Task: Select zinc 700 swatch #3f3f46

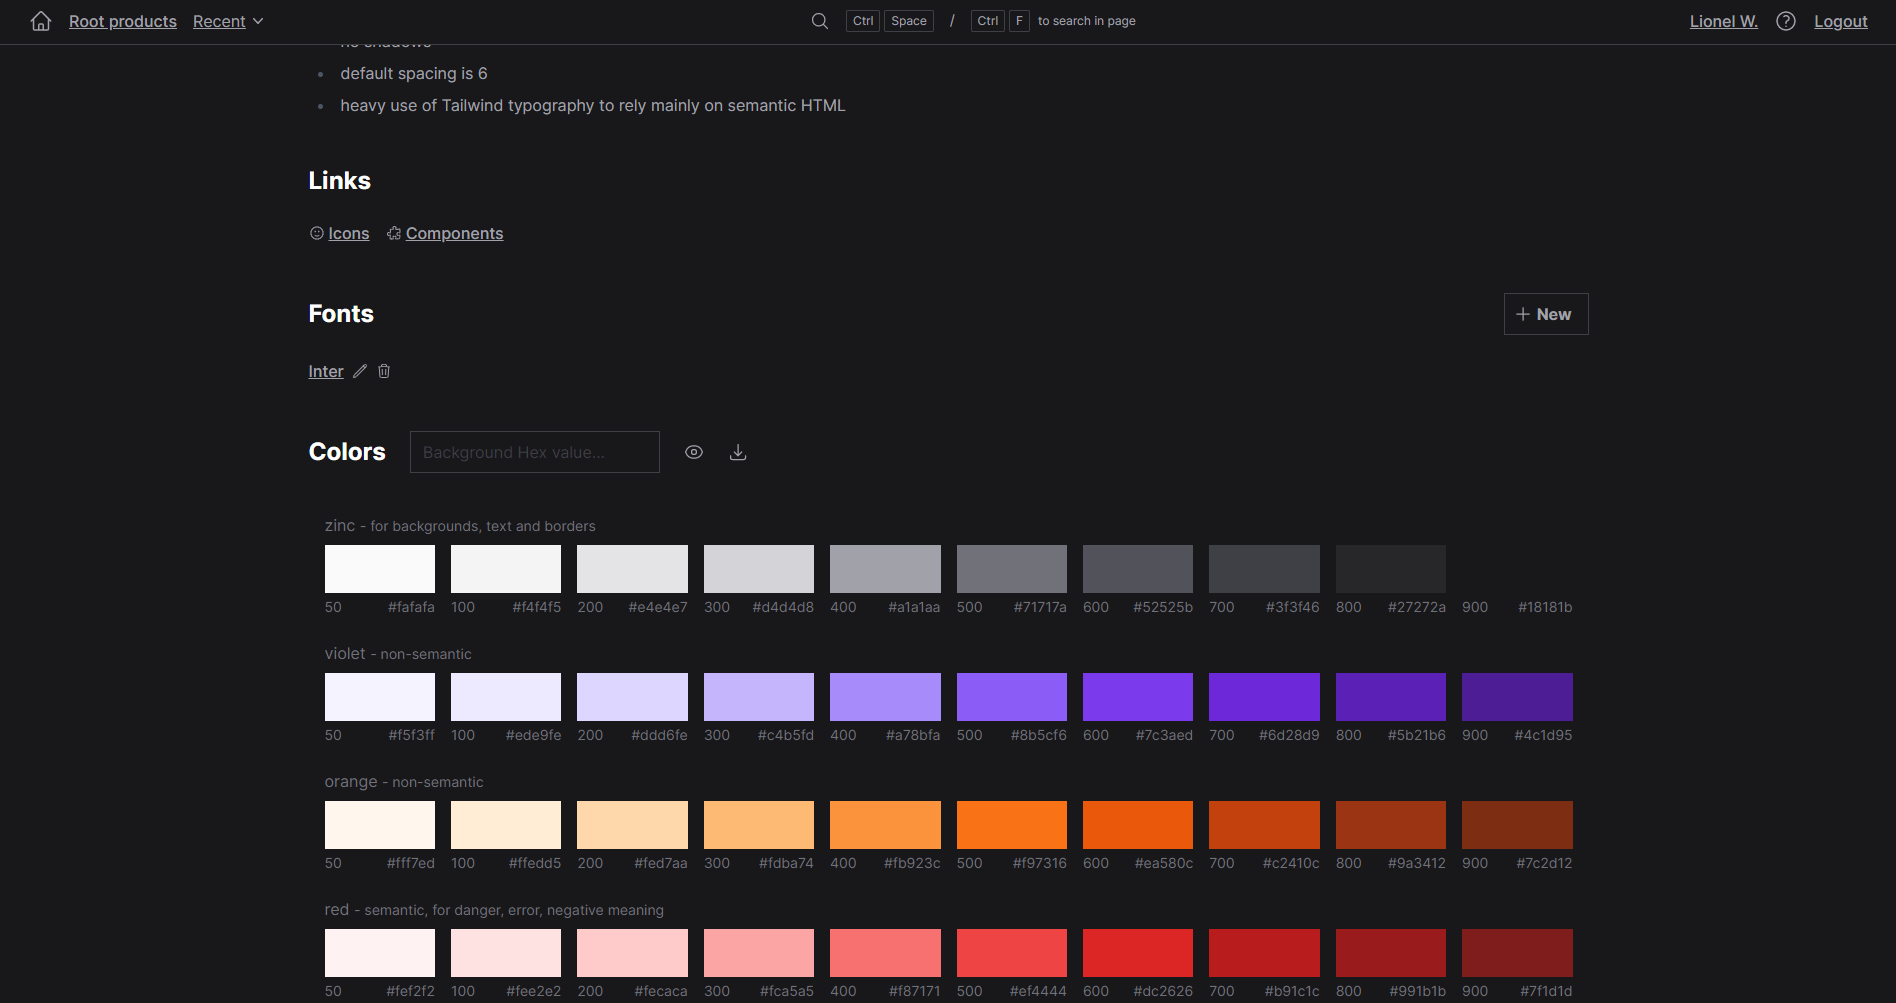Action: pyautogui.click(x=1264, y=569)
